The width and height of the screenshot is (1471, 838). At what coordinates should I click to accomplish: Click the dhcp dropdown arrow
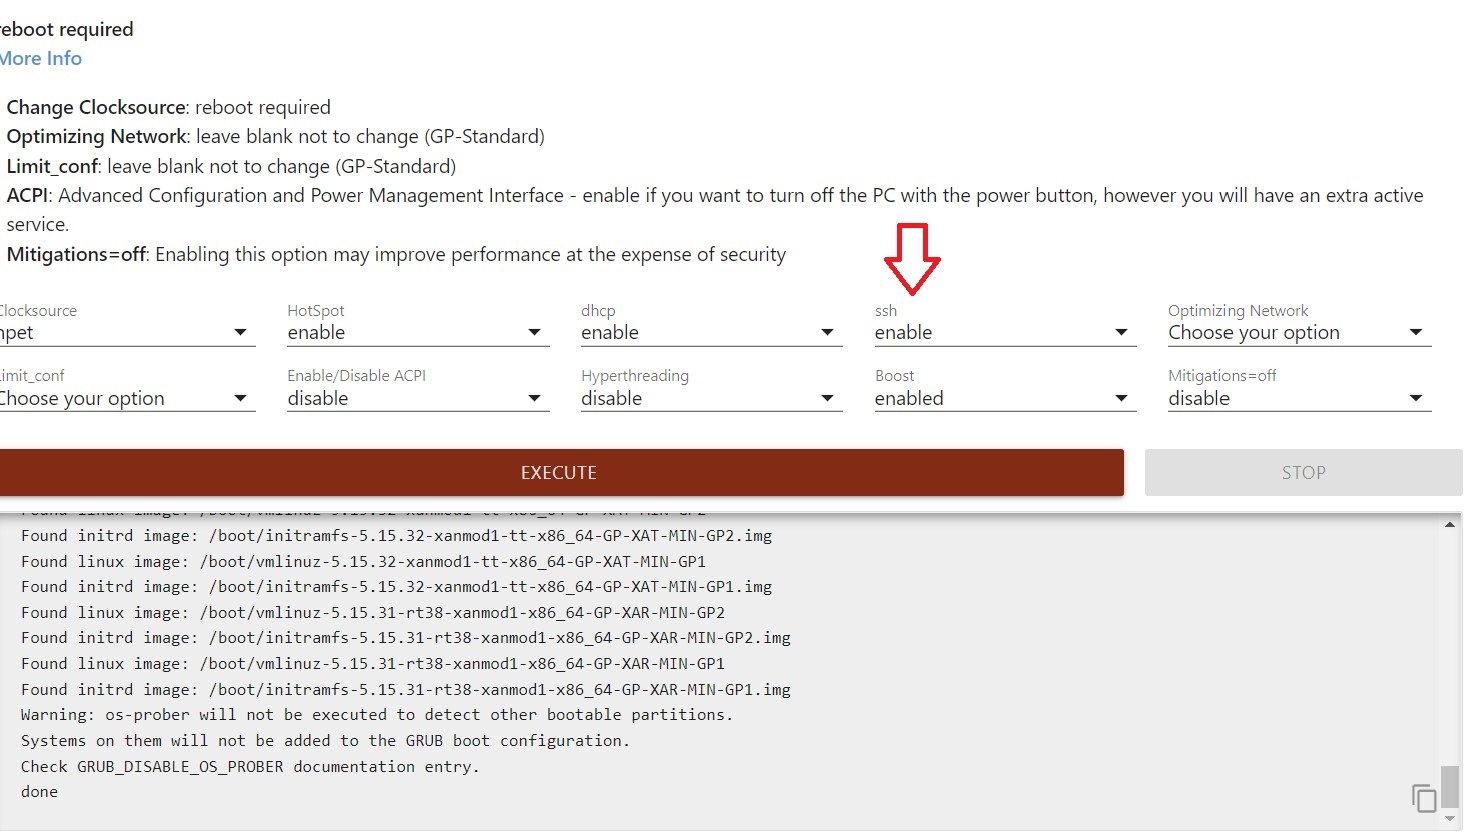(827, 333)
